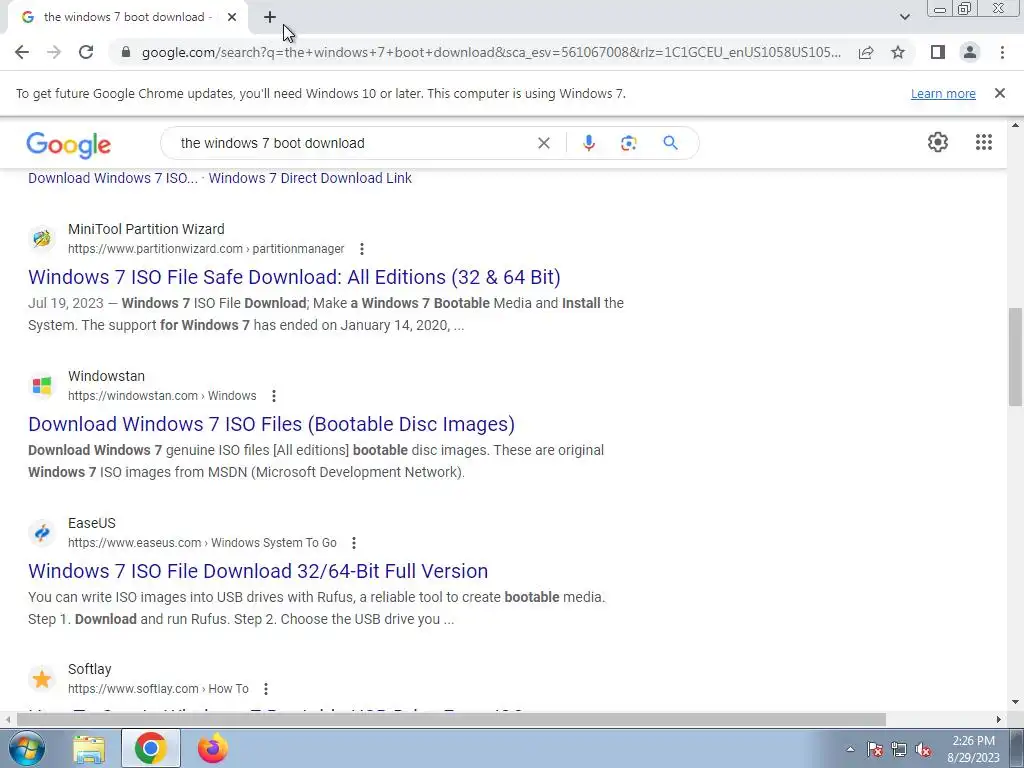Bookmark this page with the star icon
The width and height of the screenshot is (1024, 768).
[x=898, y=52]
